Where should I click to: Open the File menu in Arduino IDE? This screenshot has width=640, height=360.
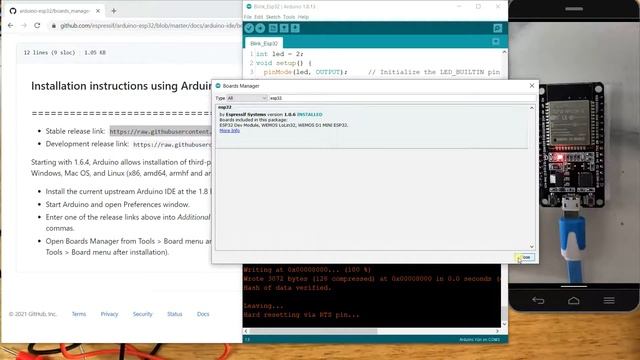(248, 17)
